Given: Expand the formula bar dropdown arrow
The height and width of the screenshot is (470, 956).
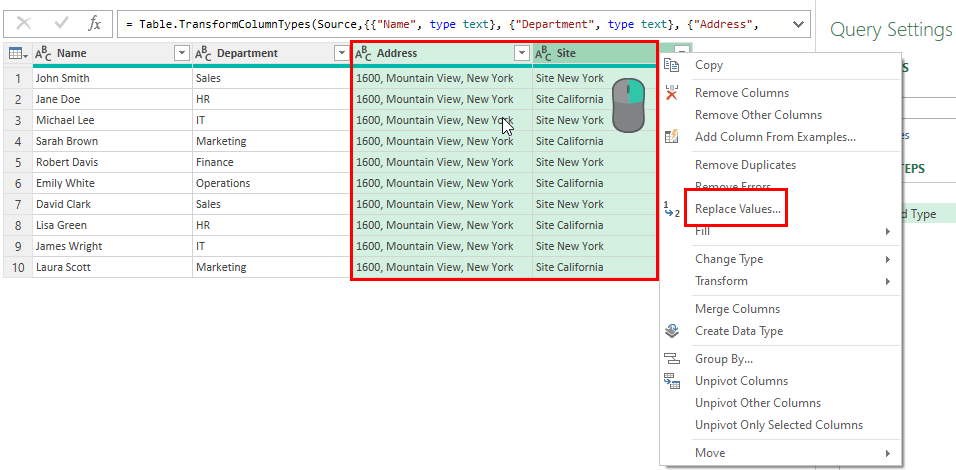Looking at the screenshot, I should click(x=798, y=24).
